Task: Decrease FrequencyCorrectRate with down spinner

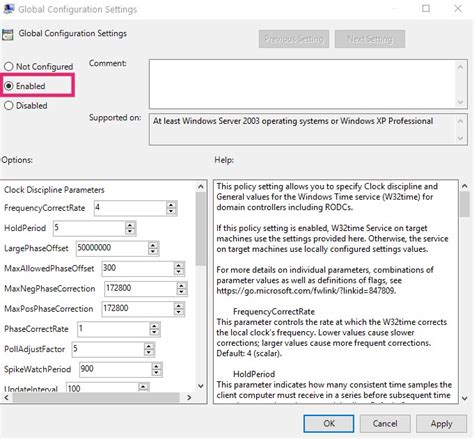Action: [x=171, y=212]
